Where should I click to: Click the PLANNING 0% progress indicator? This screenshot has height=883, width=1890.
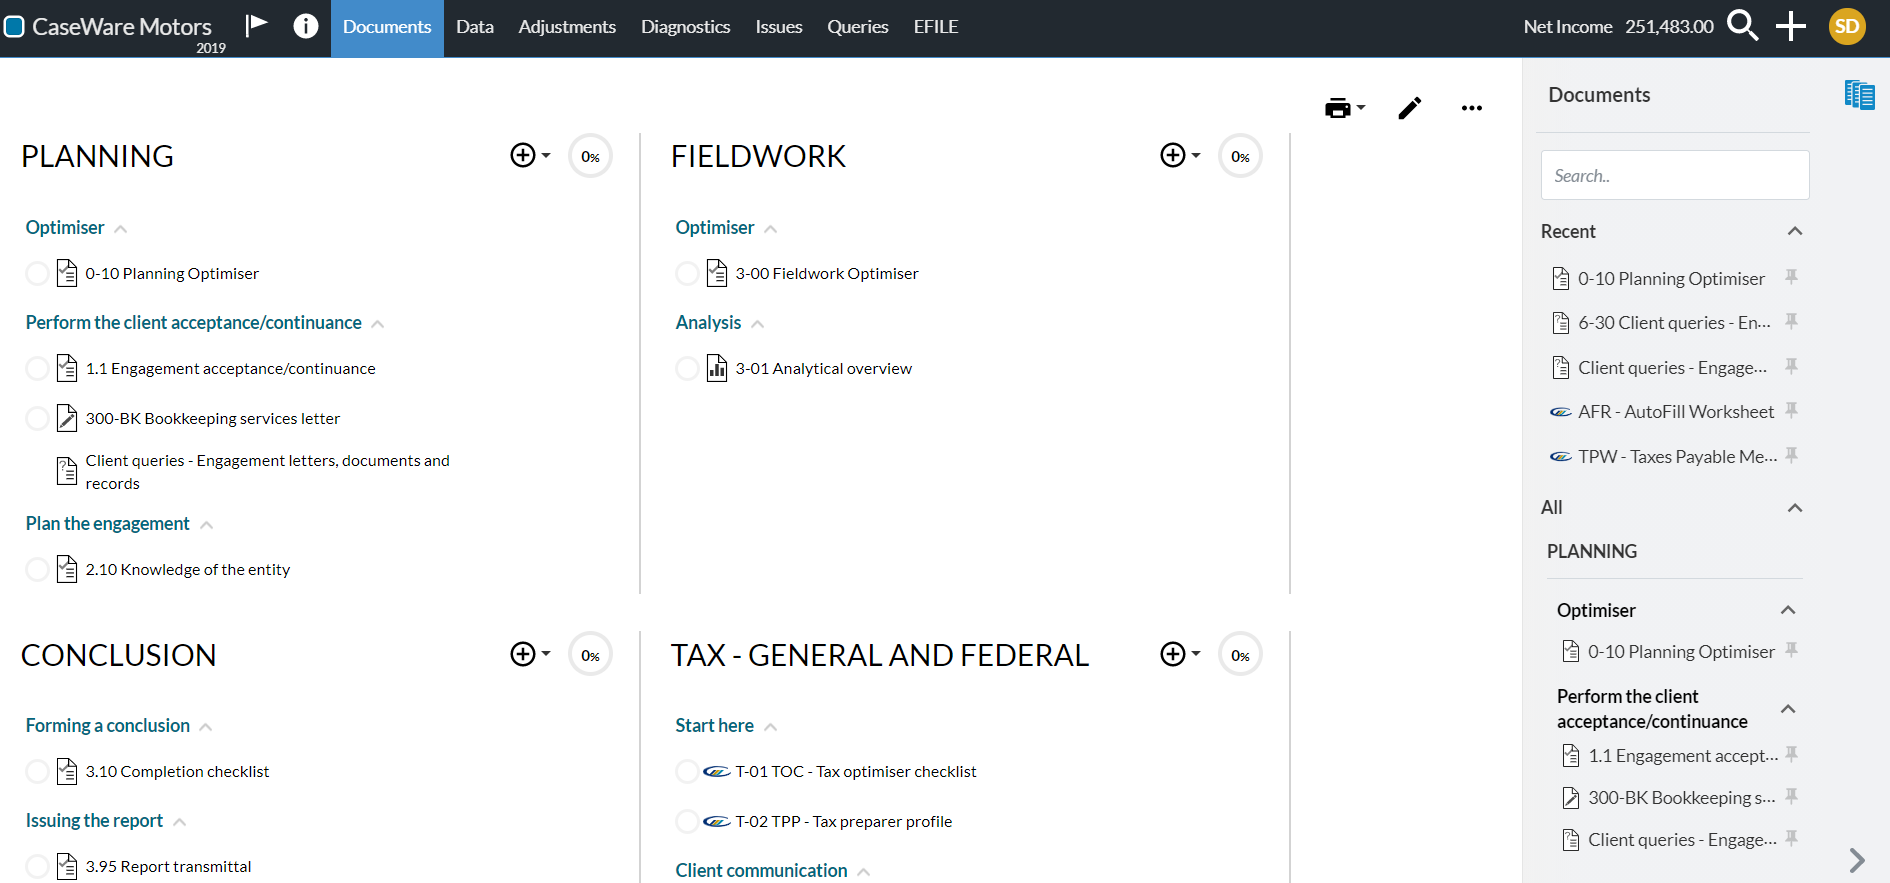click(x=590, y=157)
